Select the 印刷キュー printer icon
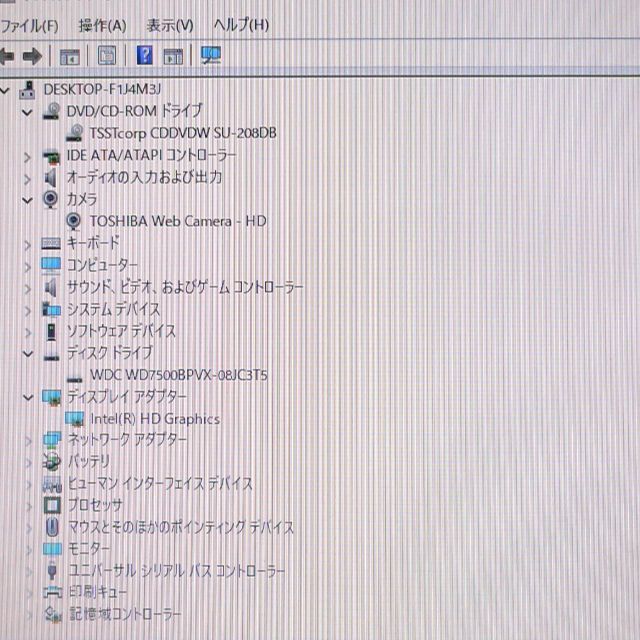Screen dimensions: 640x640 point(53,592)
